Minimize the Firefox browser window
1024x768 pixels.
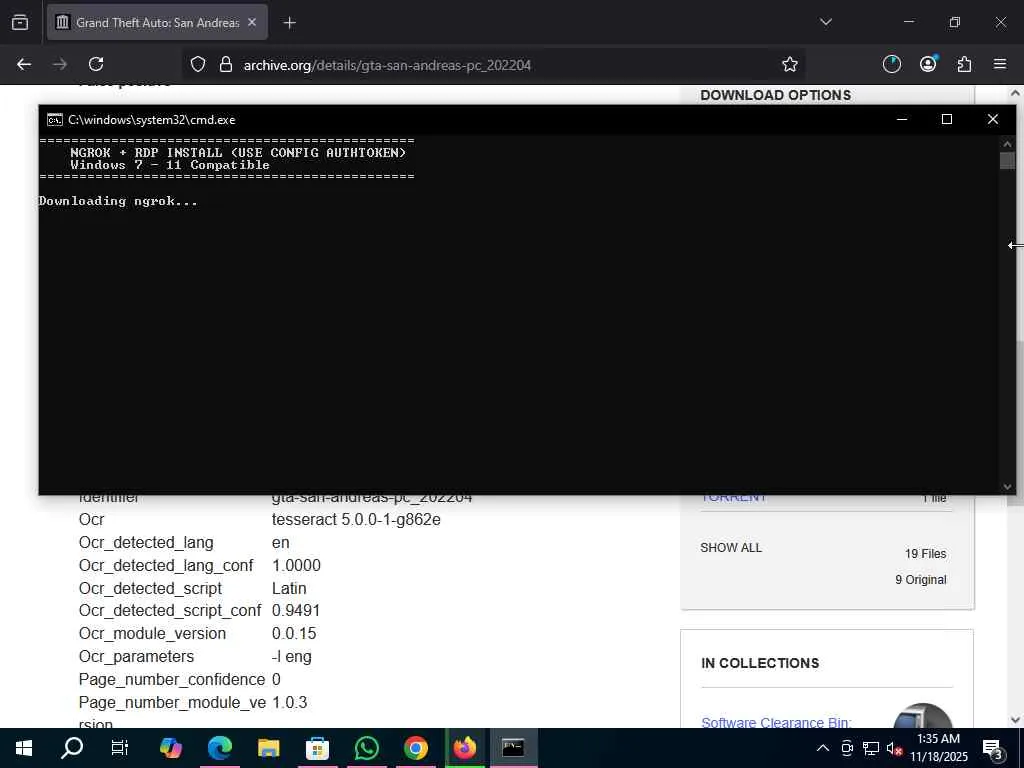coord(908,22)
